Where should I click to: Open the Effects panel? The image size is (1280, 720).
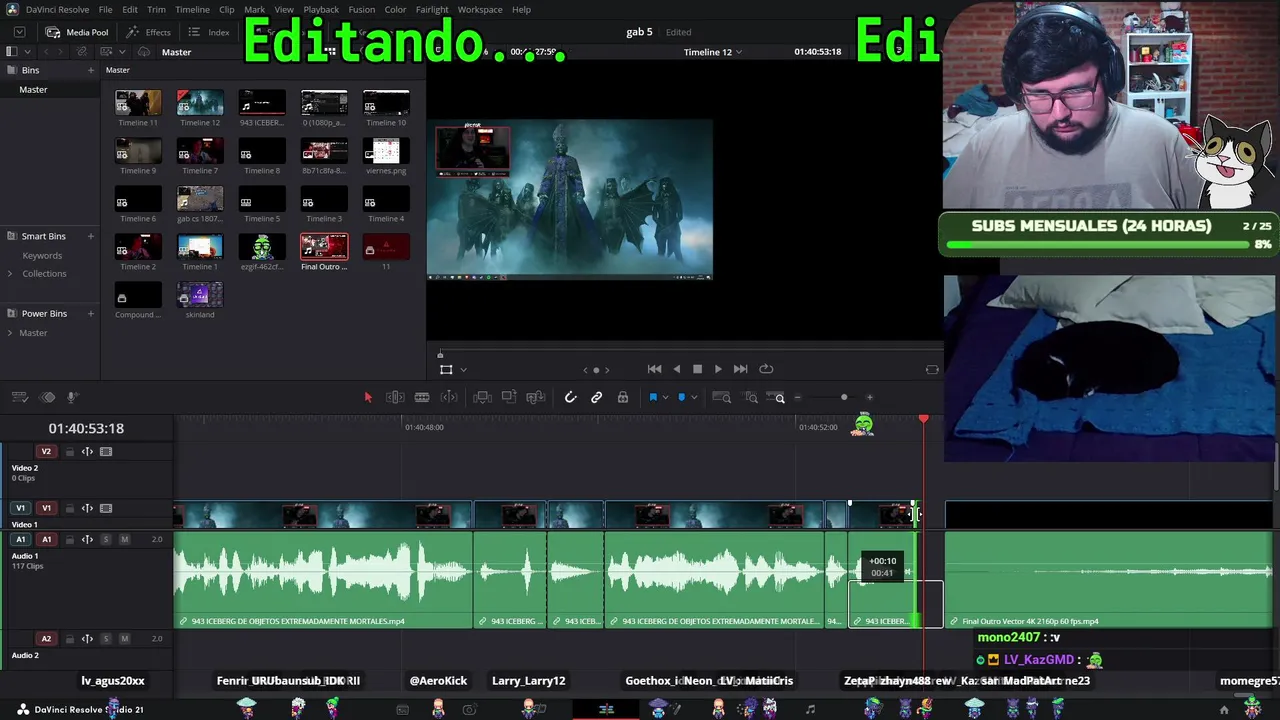coord(148,32)
